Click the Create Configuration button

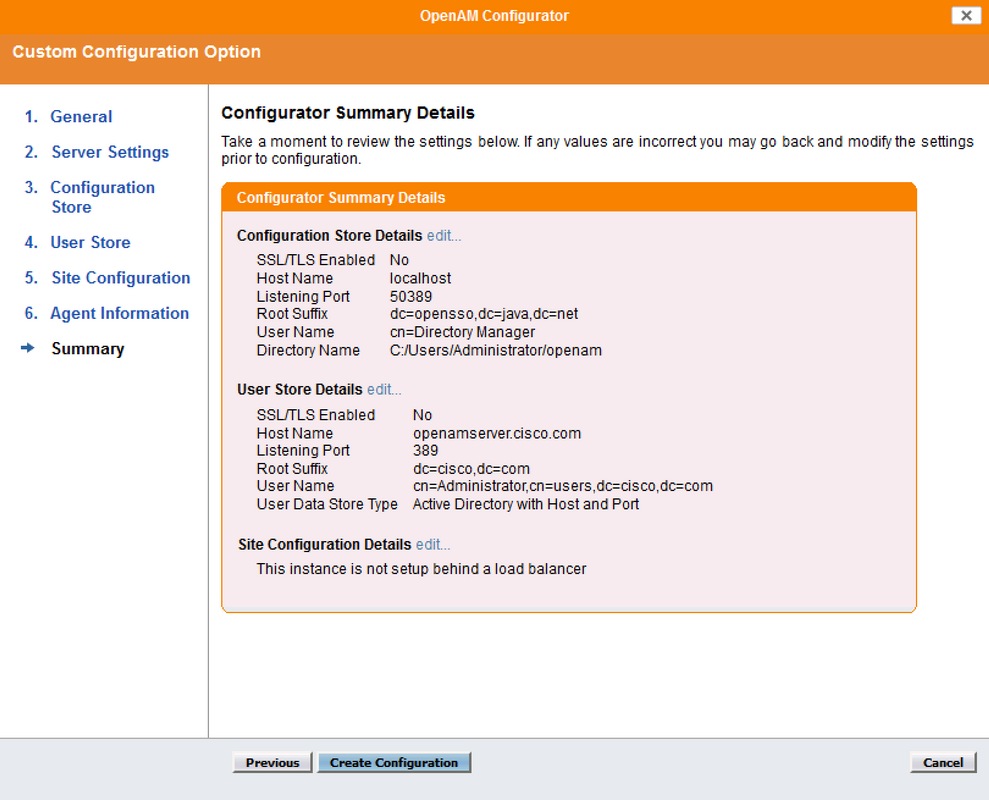pyautogui.click(x=395, y=761)
